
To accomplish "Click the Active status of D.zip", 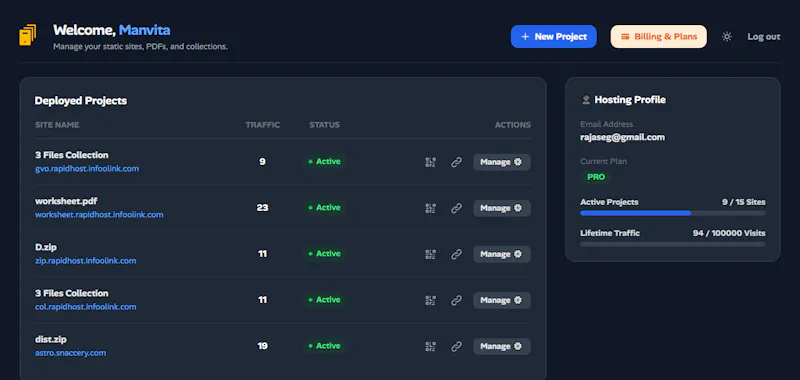I will pyautogui.click(x=324, y=254).
